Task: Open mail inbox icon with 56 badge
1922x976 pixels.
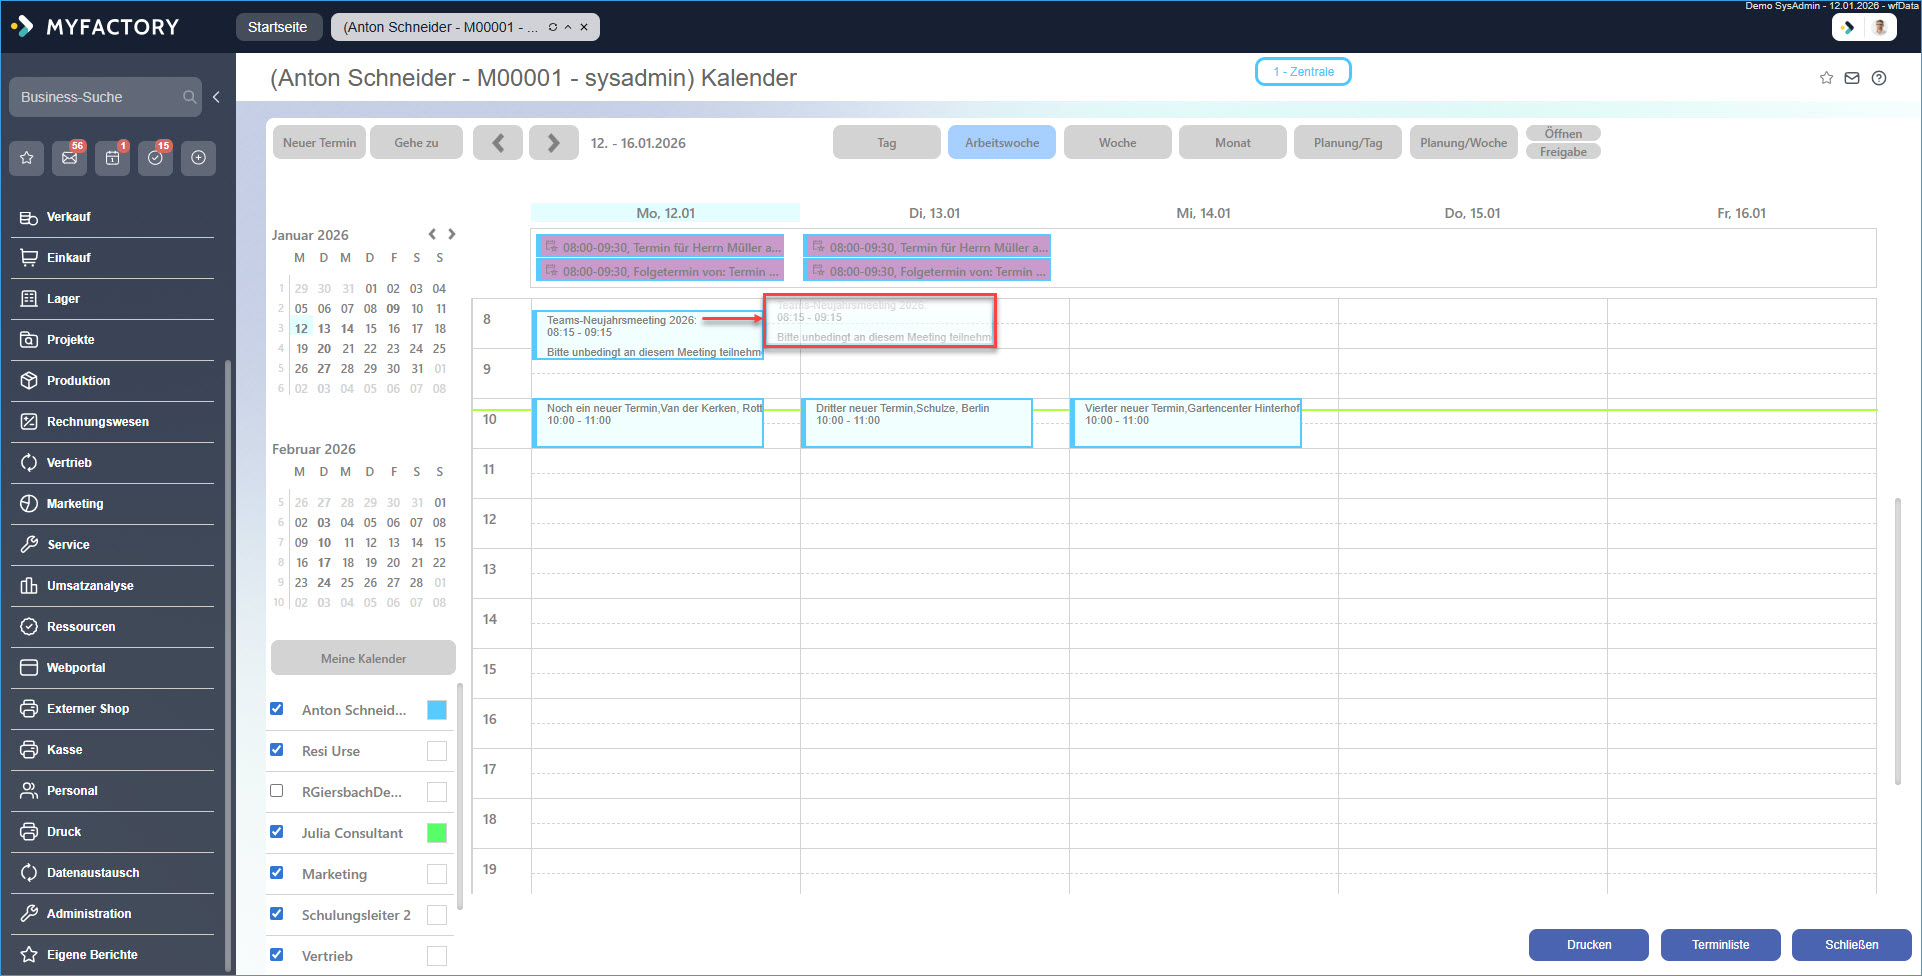Action: tap(70, 158)
